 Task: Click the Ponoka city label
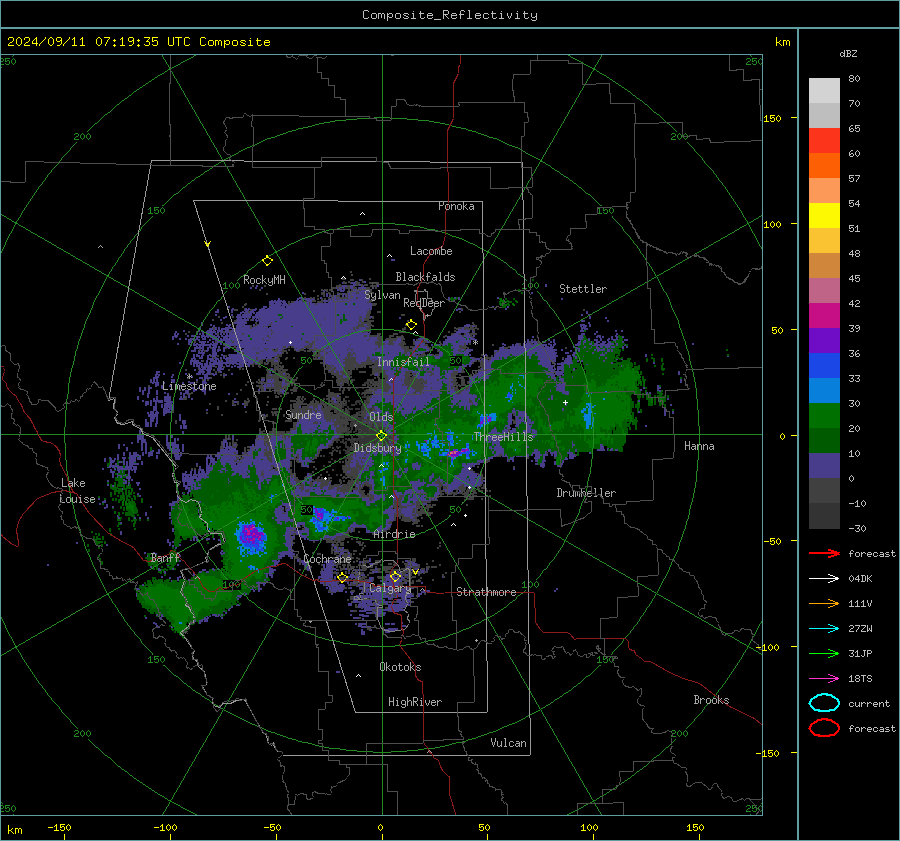click(456, 206)
